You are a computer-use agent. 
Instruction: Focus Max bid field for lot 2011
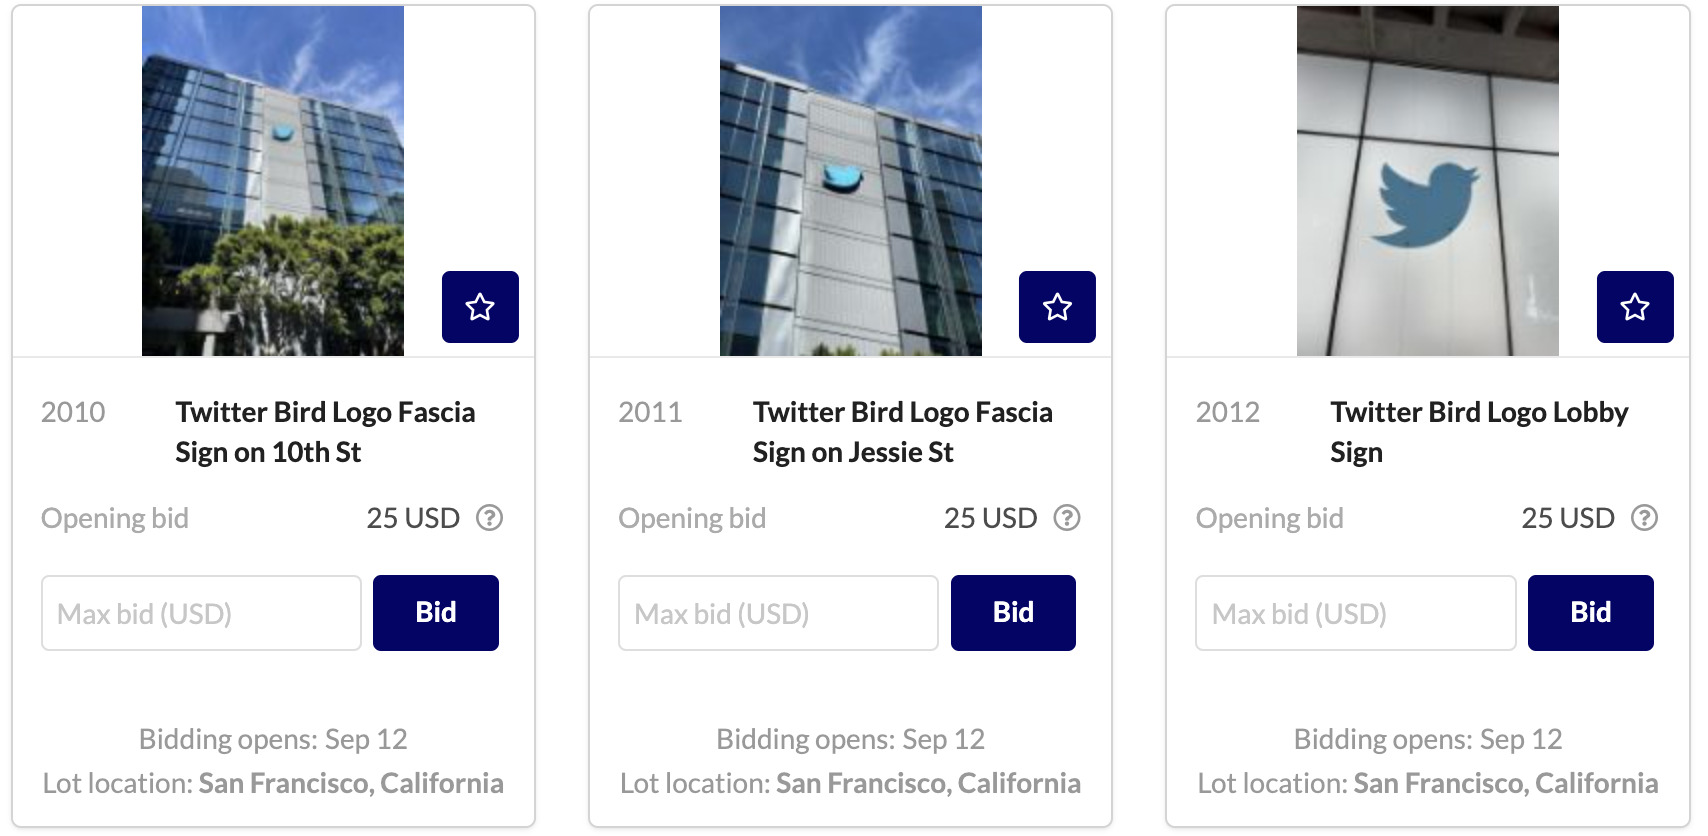tap(778, 613)
